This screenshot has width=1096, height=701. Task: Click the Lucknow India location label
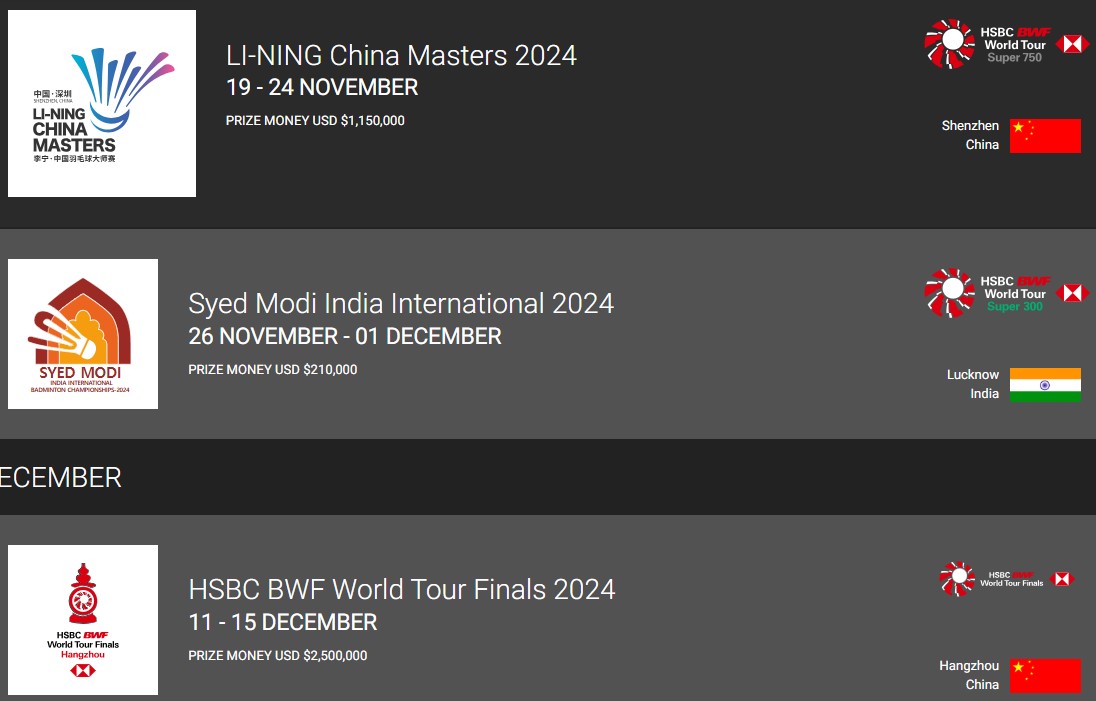coord(975,384)
